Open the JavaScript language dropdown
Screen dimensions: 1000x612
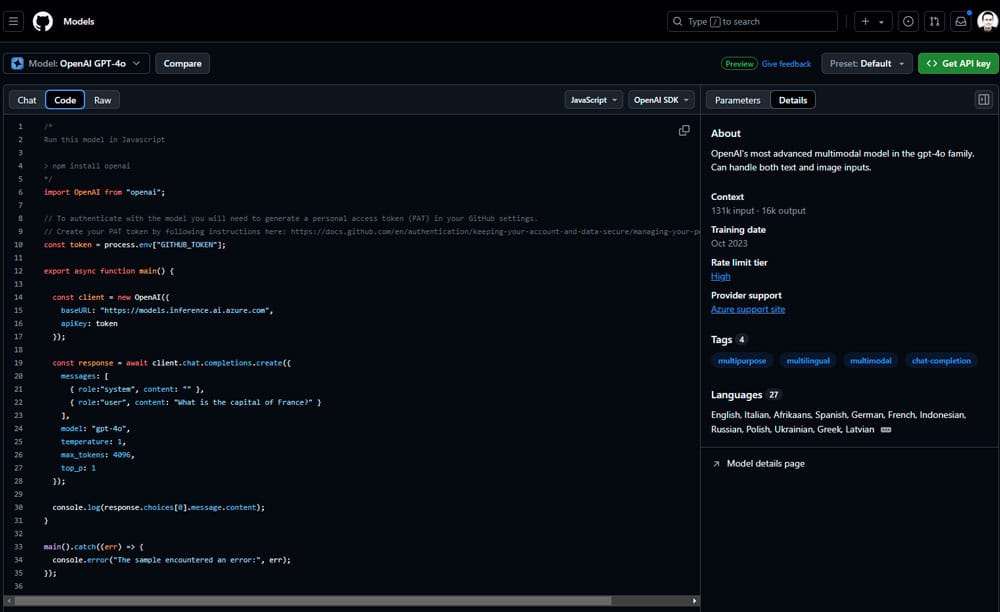(594, 100)
